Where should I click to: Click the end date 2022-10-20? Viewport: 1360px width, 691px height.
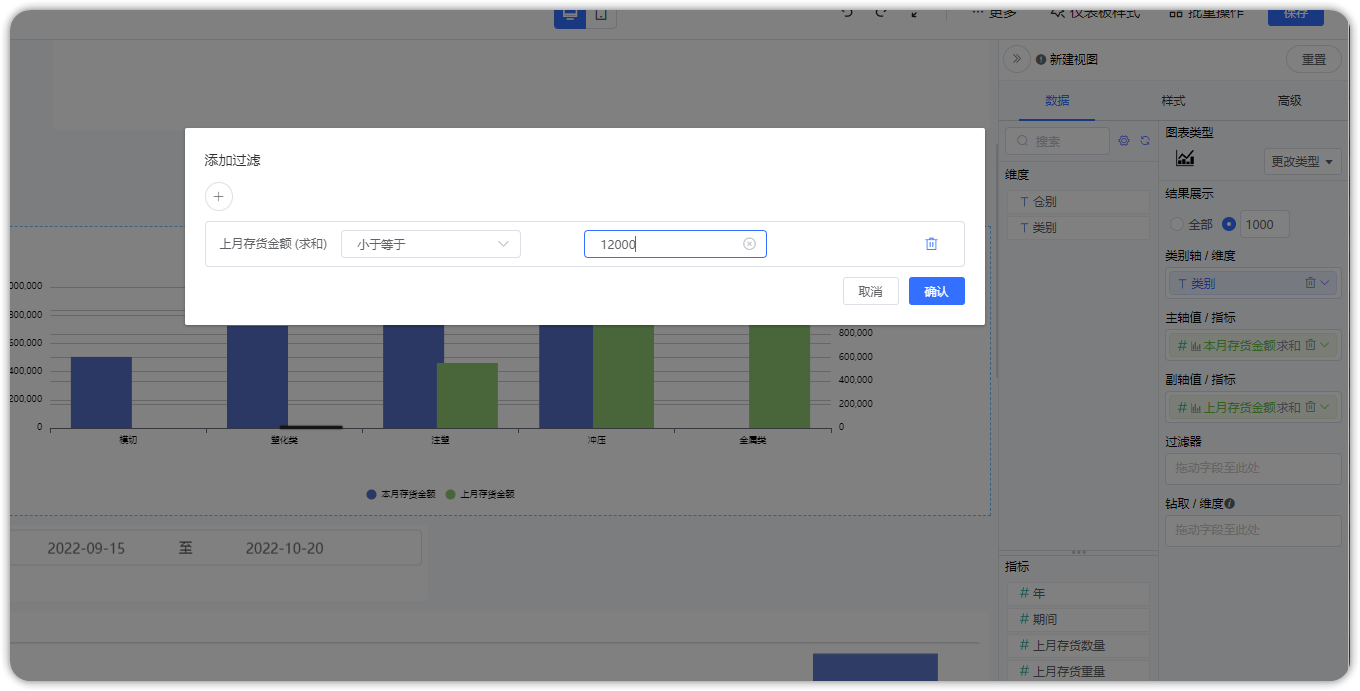(x=284, y=548)
